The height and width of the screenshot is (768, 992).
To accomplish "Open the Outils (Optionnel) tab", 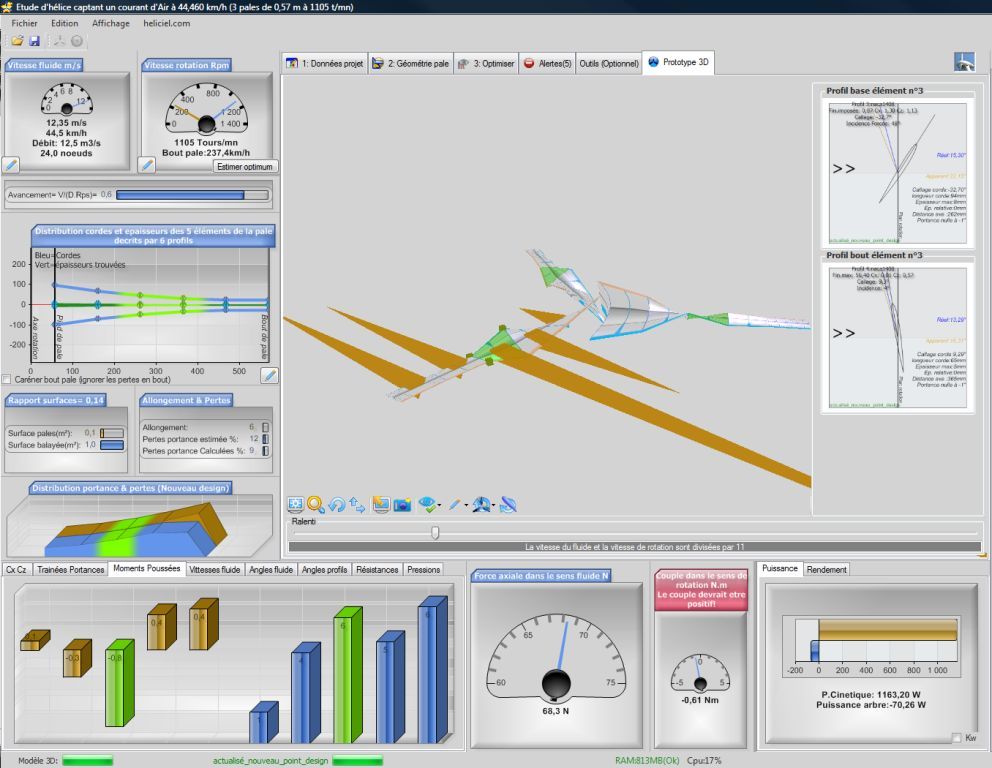I will [609, 63].
